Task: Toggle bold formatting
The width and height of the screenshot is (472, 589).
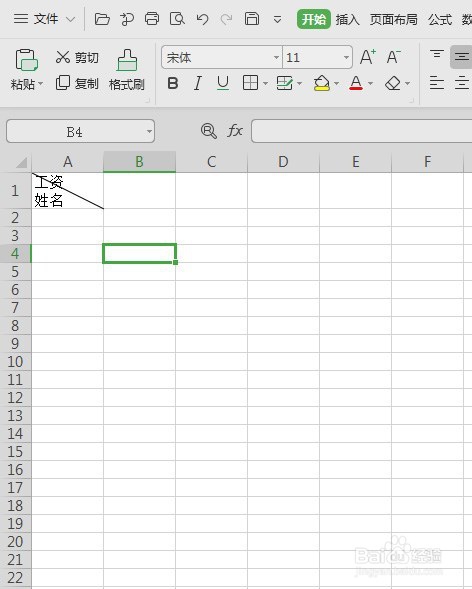Action: point(173,83)
